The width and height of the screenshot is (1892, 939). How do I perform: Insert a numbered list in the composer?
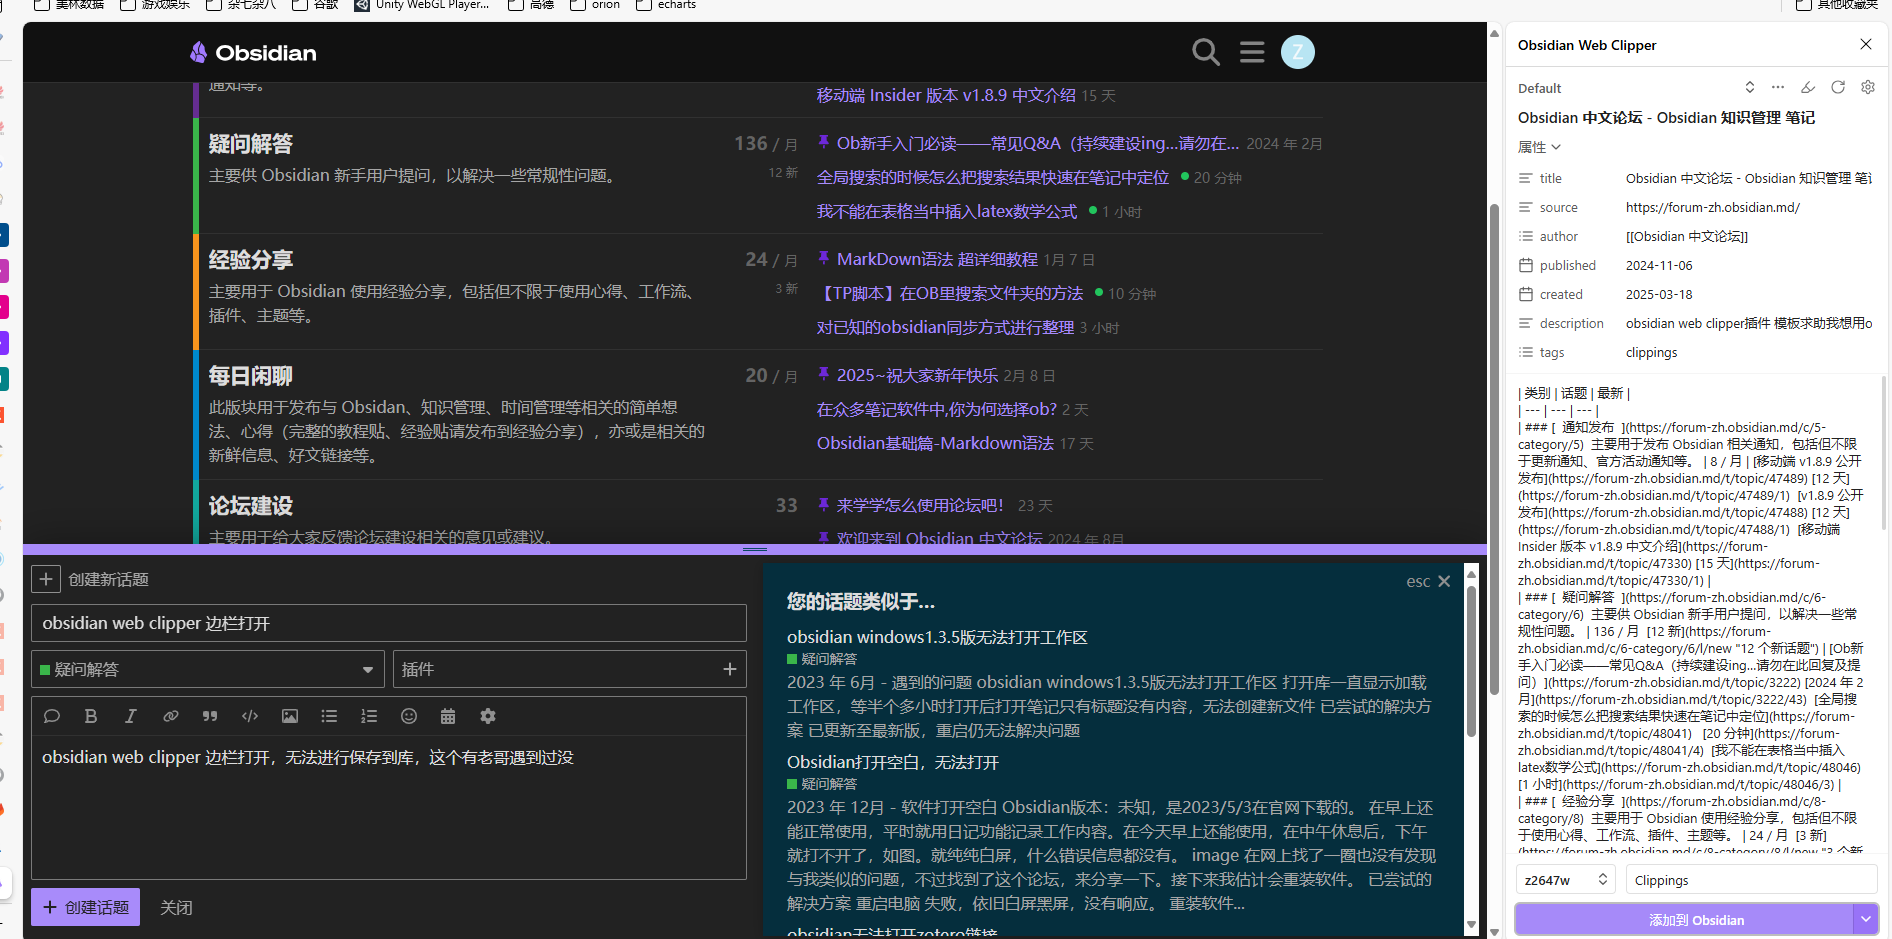click(369, 716)
